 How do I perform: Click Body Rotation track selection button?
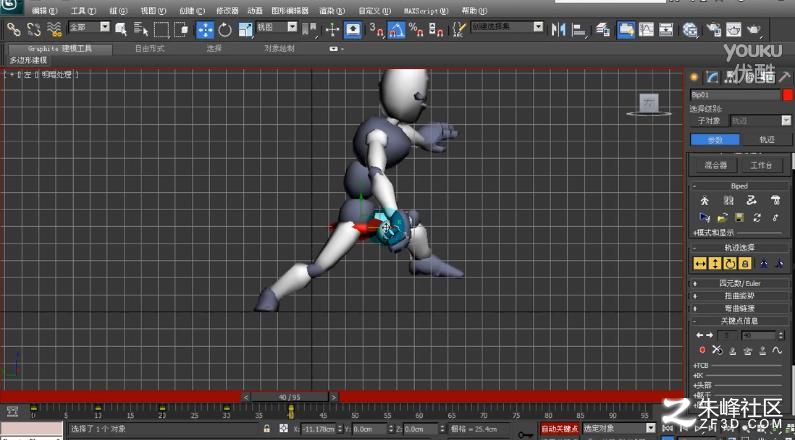point(730,263)
